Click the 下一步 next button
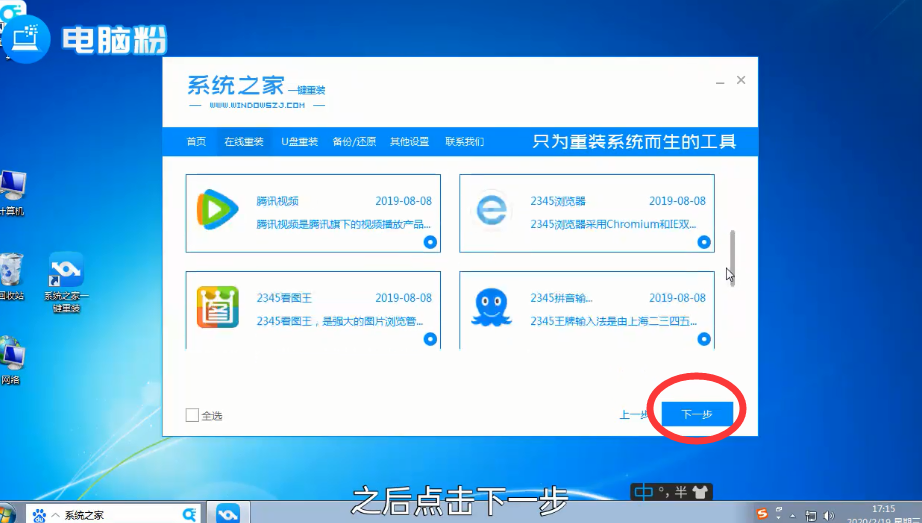Viewport: 922px width, 523px height. tap(697, 414)
